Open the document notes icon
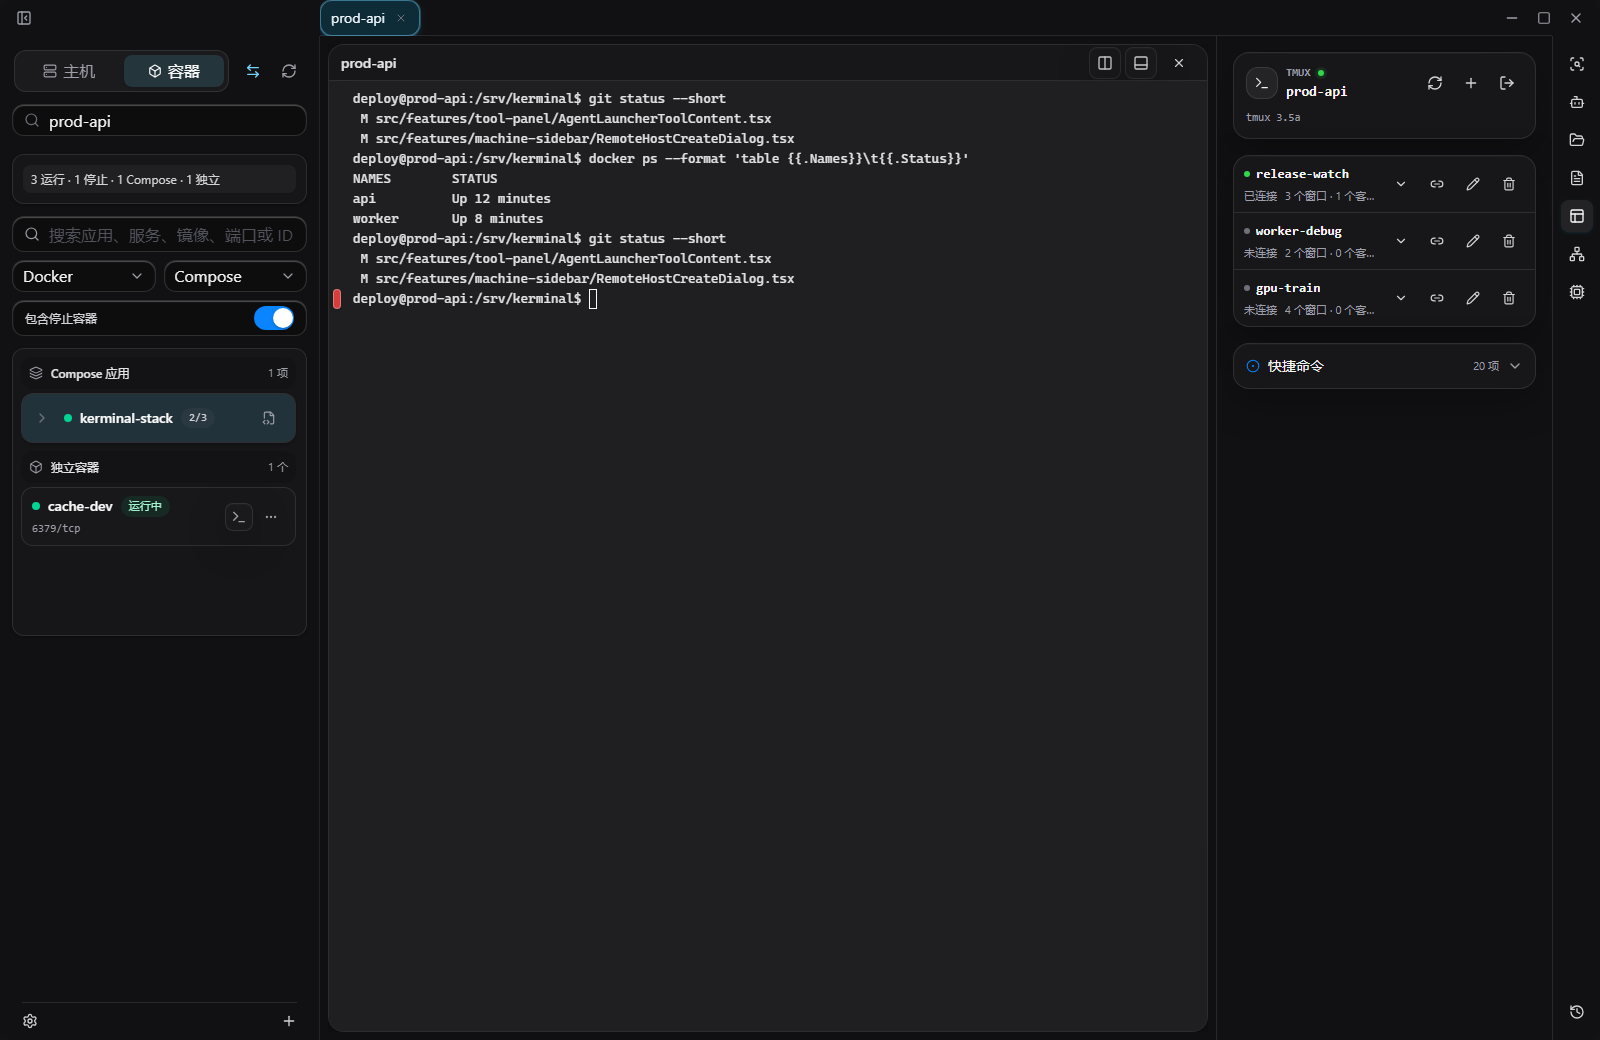The height and width of the screenshot is (1040, 1600). (1577, 178)
